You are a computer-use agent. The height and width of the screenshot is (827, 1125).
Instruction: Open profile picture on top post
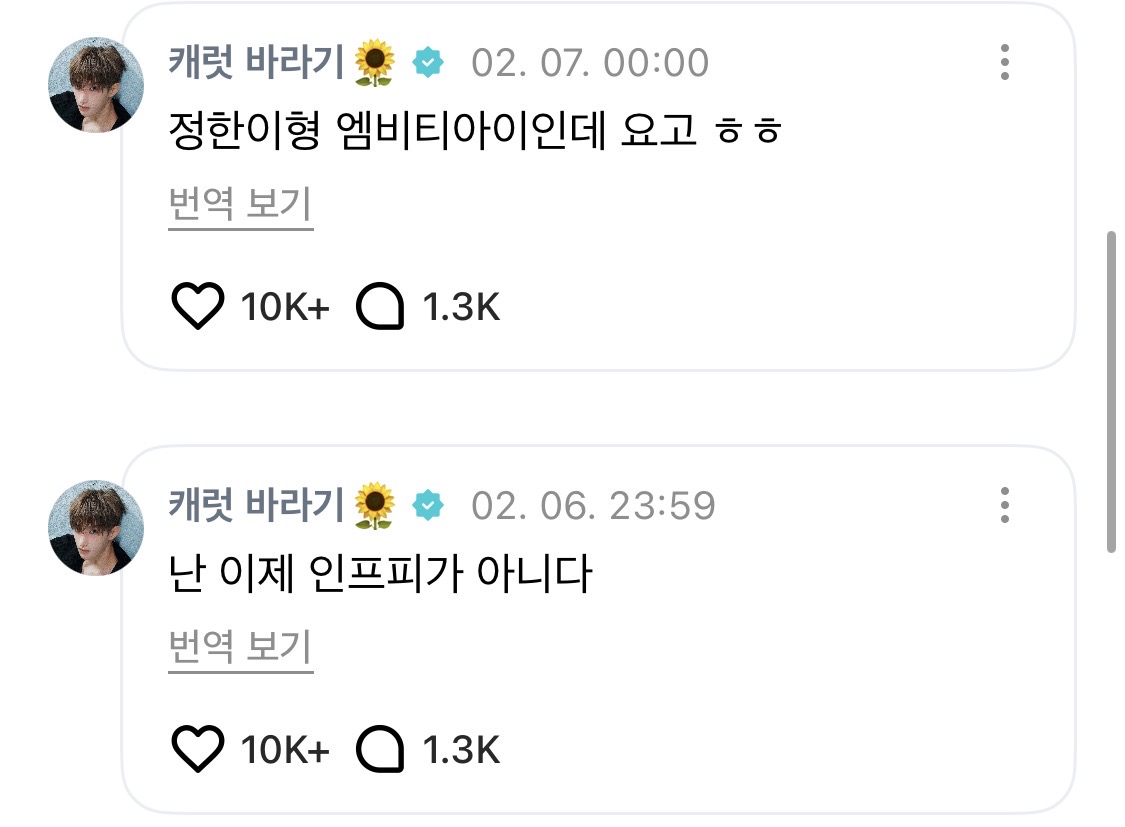pos(96,85)
